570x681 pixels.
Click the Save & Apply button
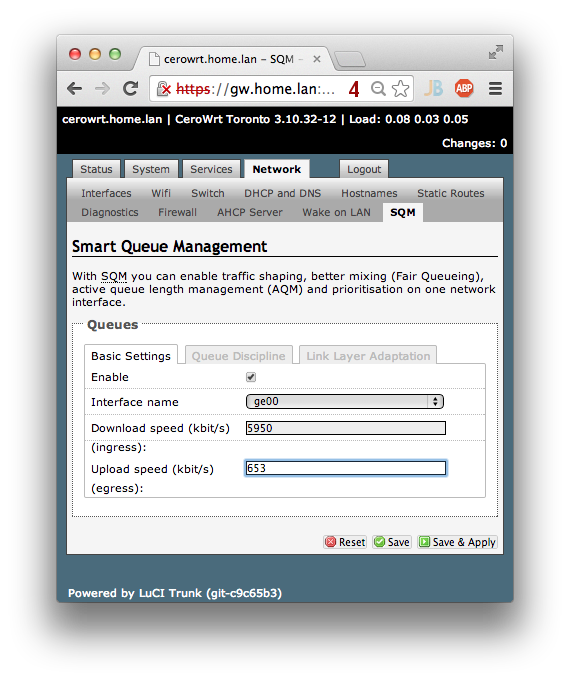tap(457, 542)
